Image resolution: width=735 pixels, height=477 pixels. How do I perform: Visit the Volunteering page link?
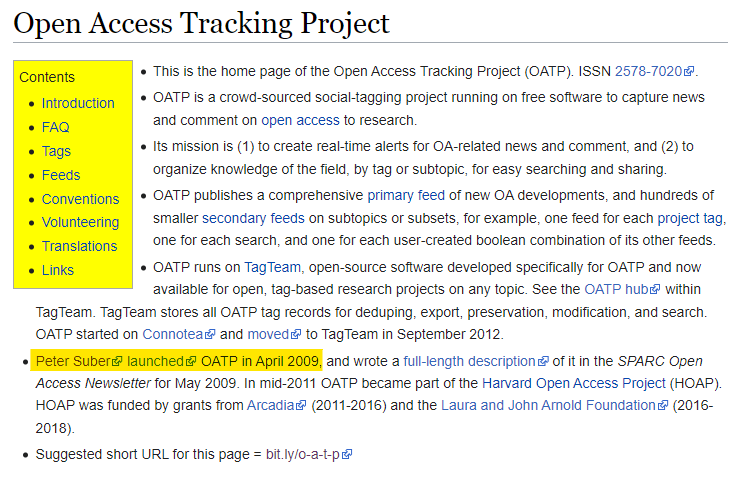tap(80, 222)
